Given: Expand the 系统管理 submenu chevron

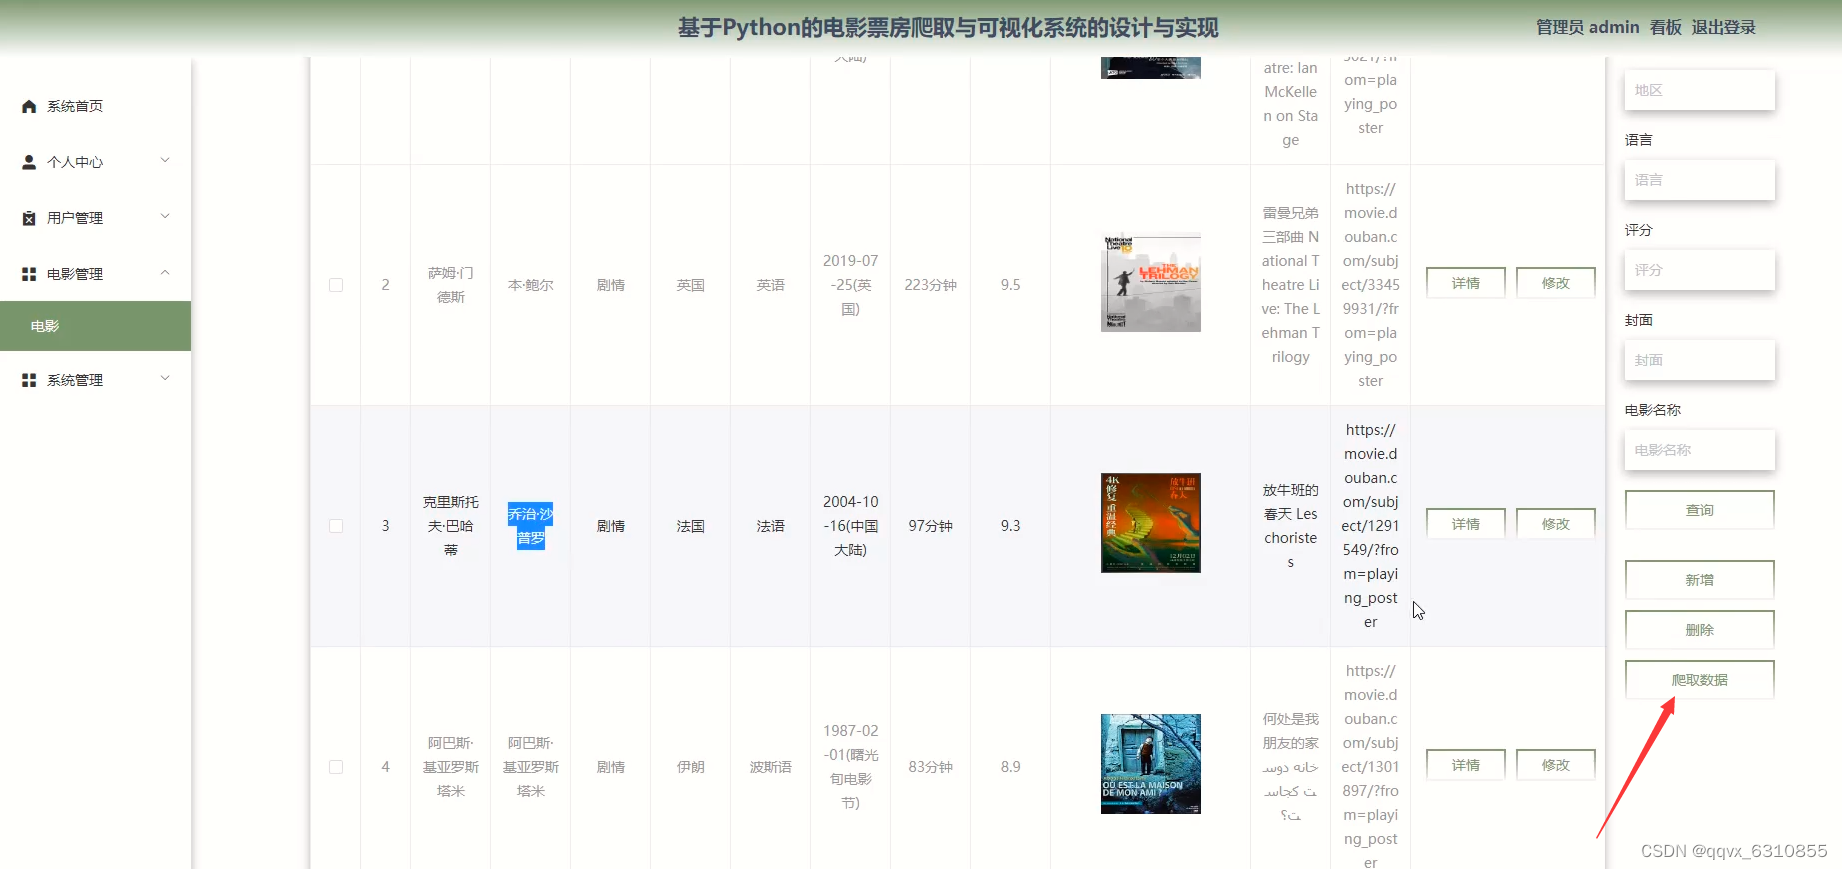Looking at the screenshot, I should [x=165, y=378].
